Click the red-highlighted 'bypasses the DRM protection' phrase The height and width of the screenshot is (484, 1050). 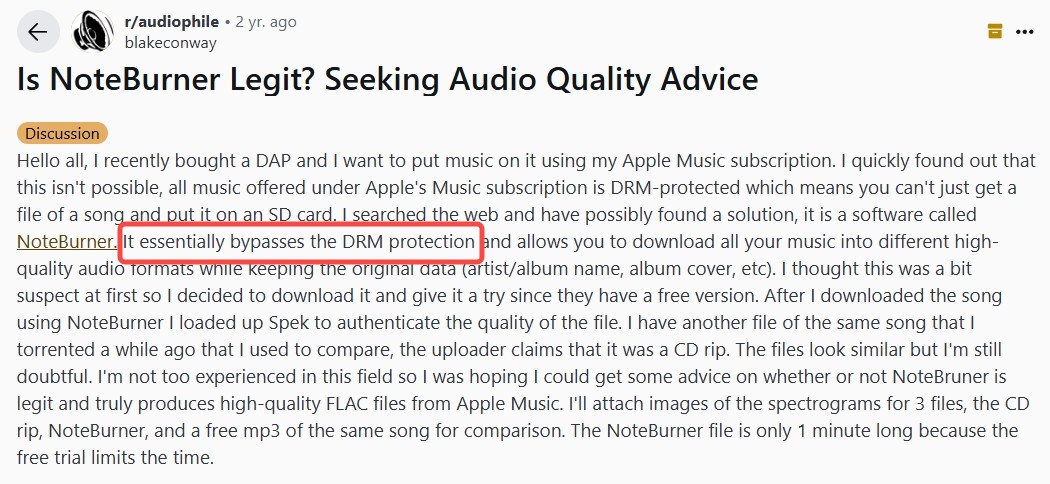pos(352,241)
